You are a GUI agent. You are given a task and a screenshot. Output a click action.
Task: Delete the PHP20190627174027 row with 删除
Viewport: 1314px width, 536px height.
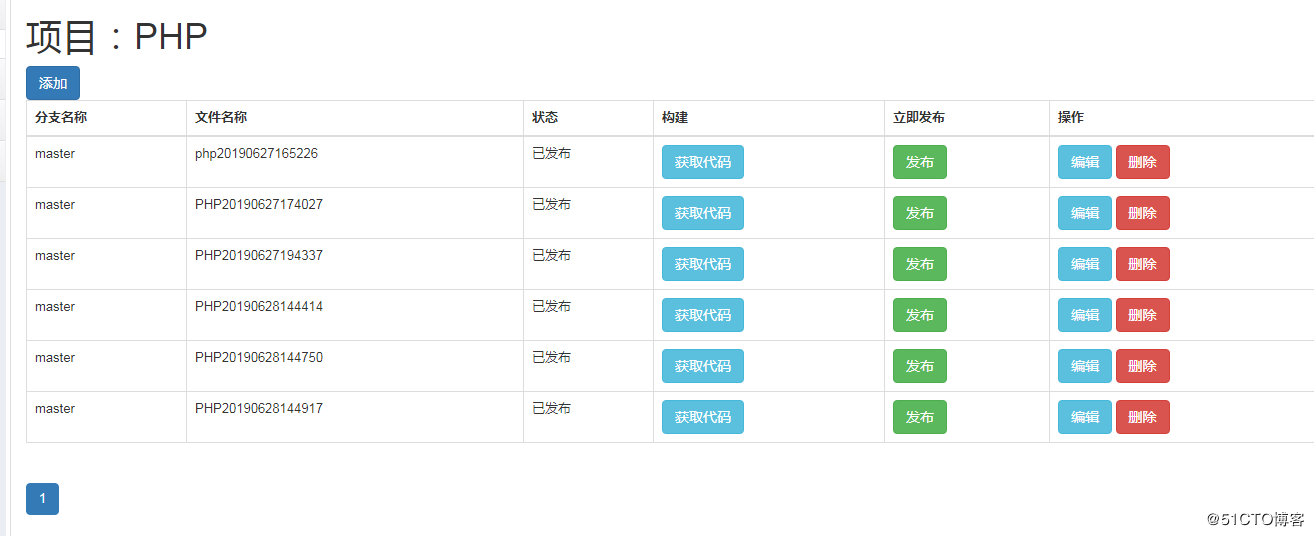[x=1142, y=213]
